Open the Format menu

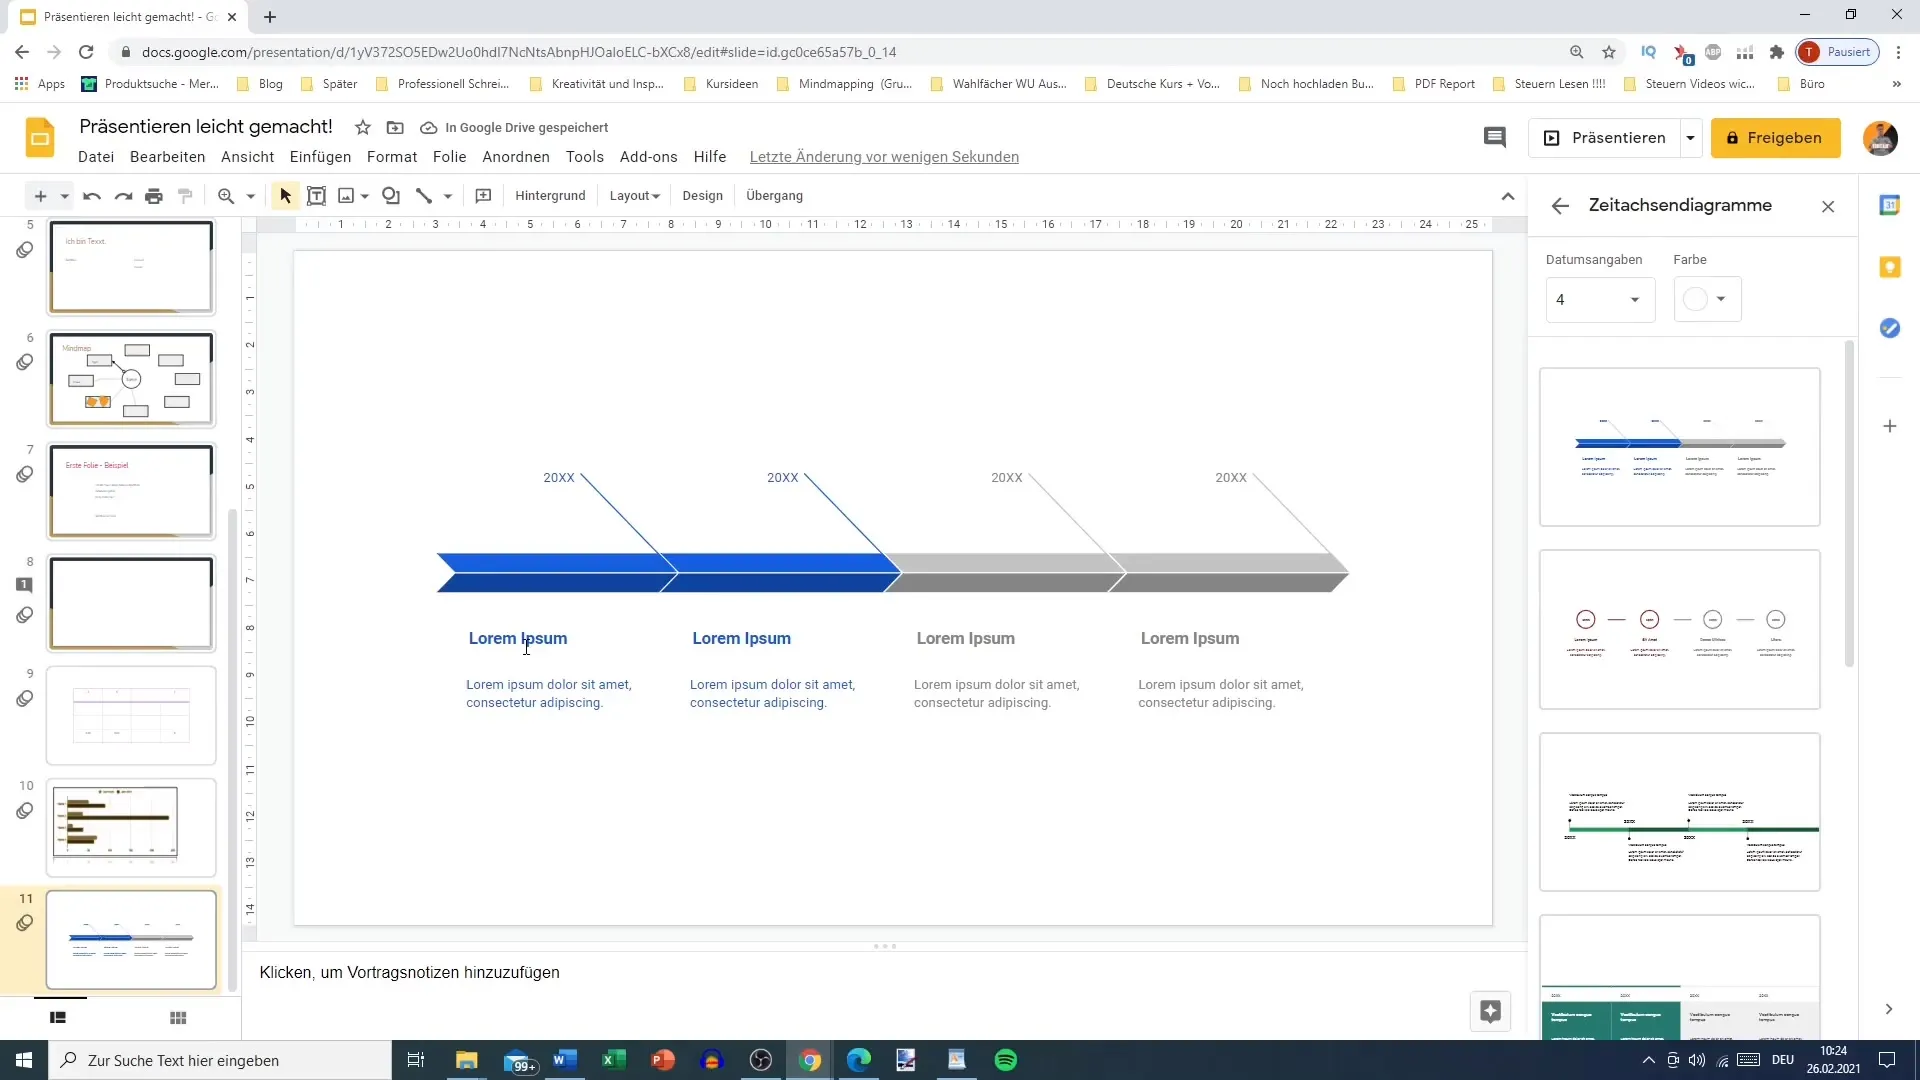(392, 157)
